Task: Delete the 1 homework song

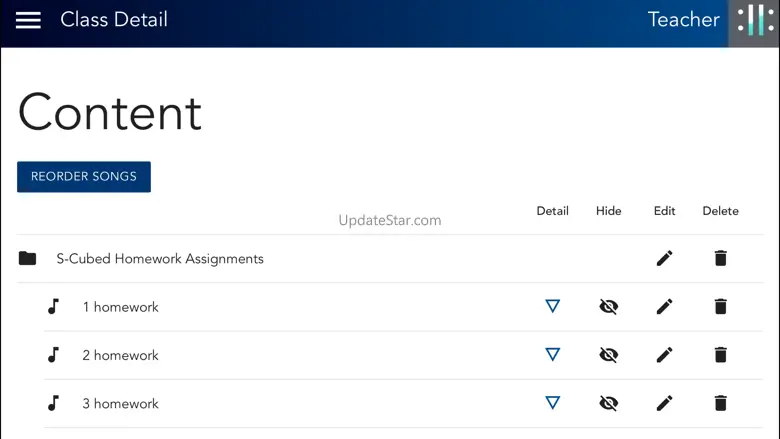Action: click(x=720, y=307)
